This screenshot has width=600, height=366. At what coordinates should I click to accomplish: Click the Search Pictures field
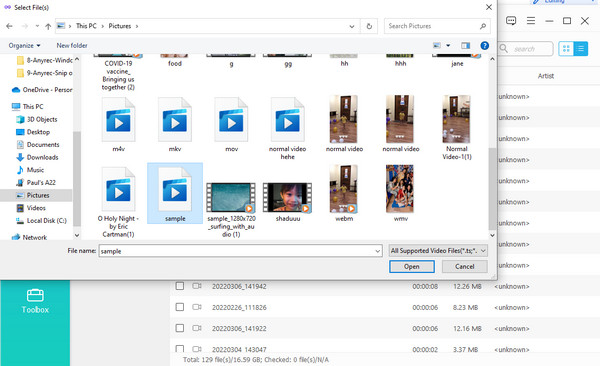[437, 26]
